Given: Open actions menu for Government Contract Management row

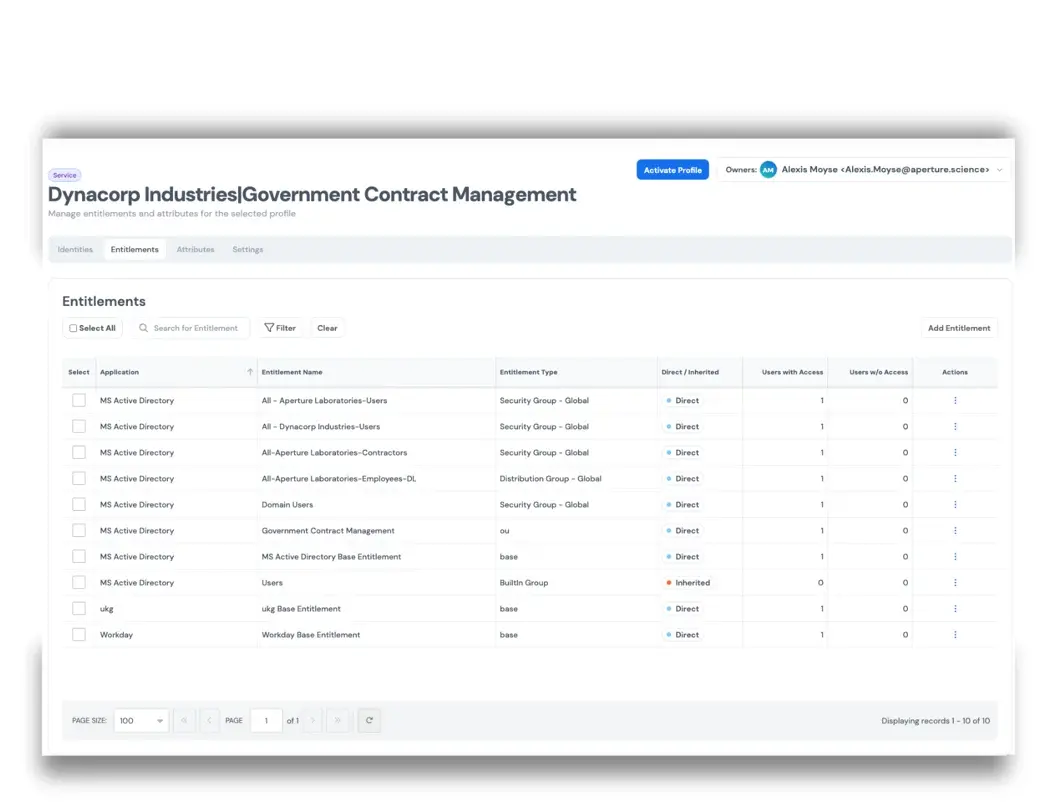Looking at the screenshot, I should coord(955,531).
